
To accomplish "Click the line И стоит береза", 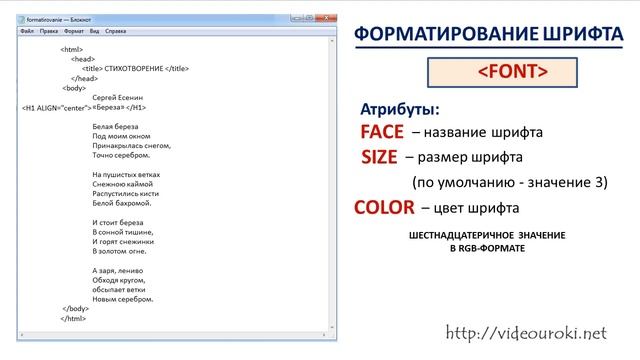I will click(x=118, y=222).
